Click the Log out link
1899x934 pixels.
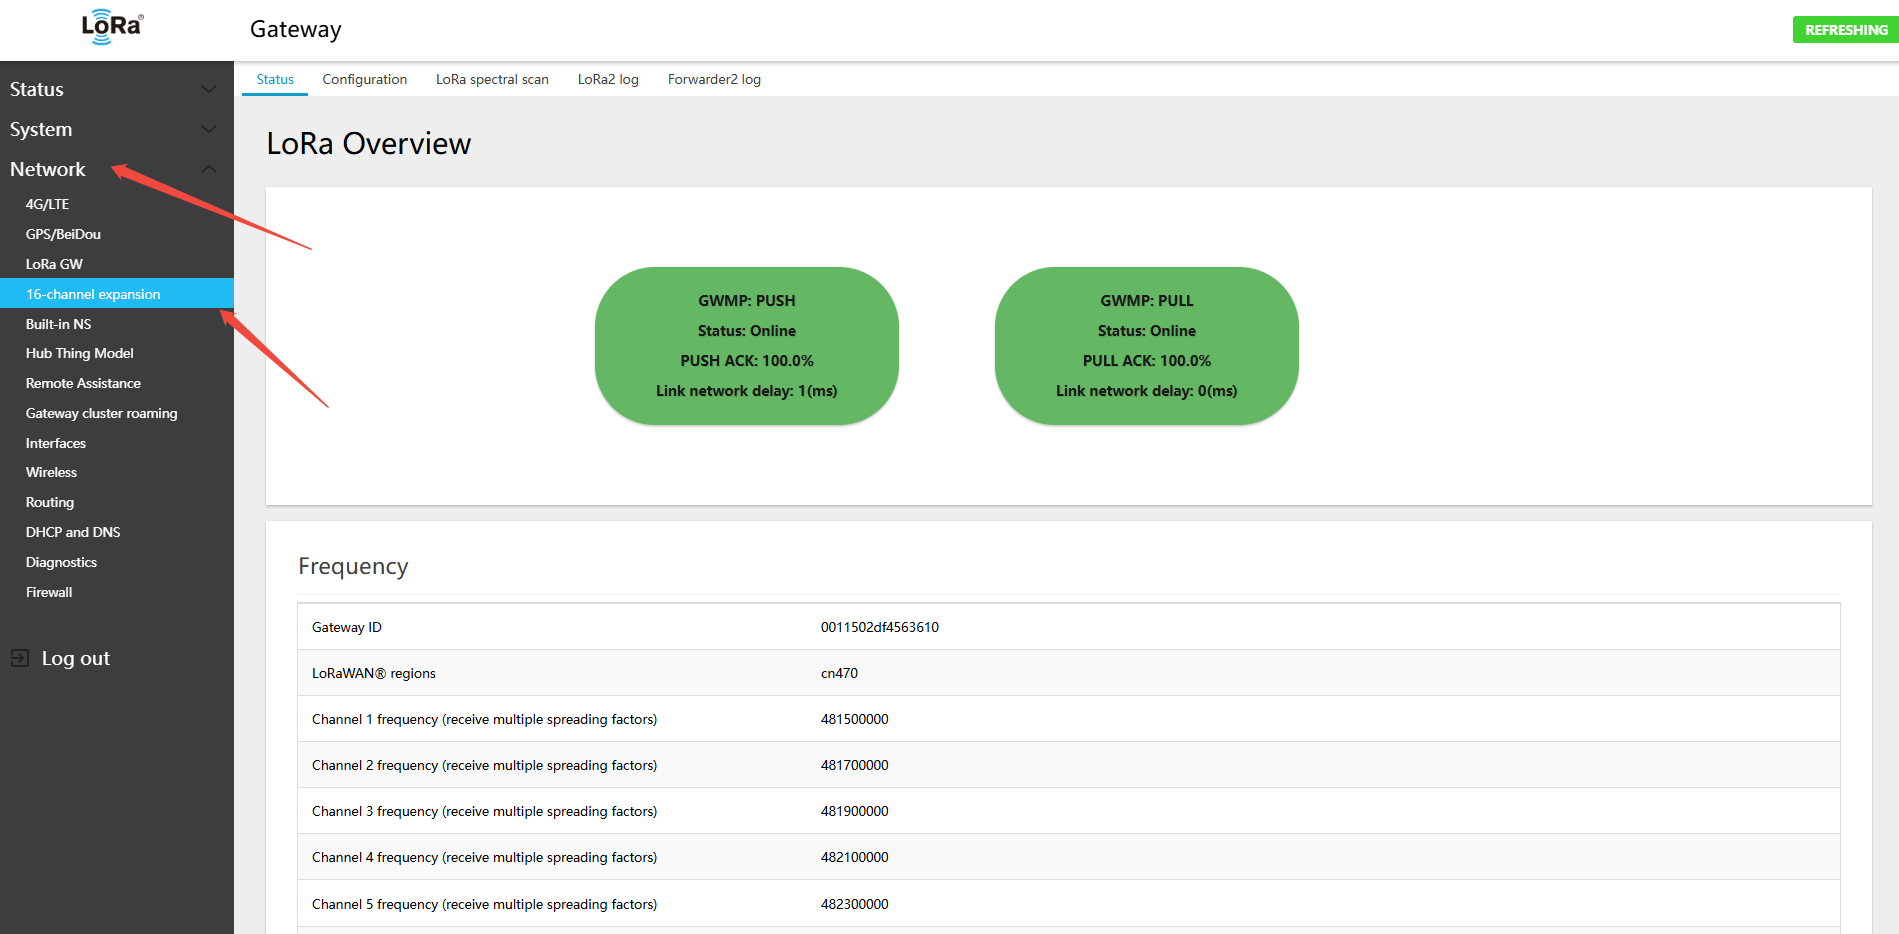click(75, 658)
